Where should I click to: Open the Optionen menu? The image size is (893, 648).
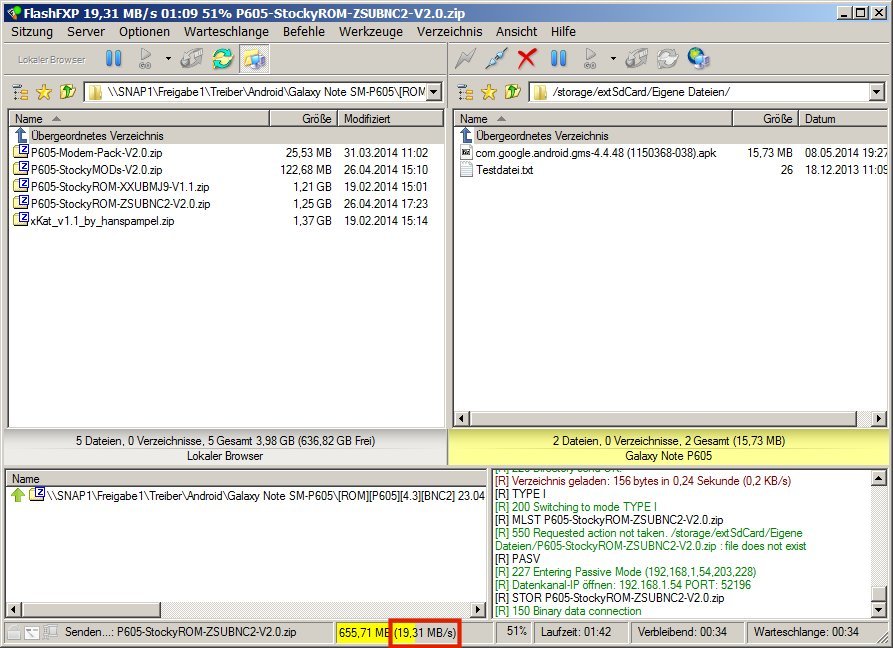(x=145, y=32)
